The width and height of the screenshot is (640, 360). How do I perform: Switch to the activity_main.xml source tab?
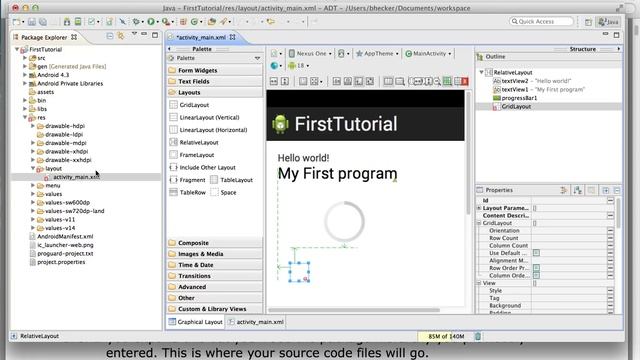pyautogui.click(x=256, y=322)
